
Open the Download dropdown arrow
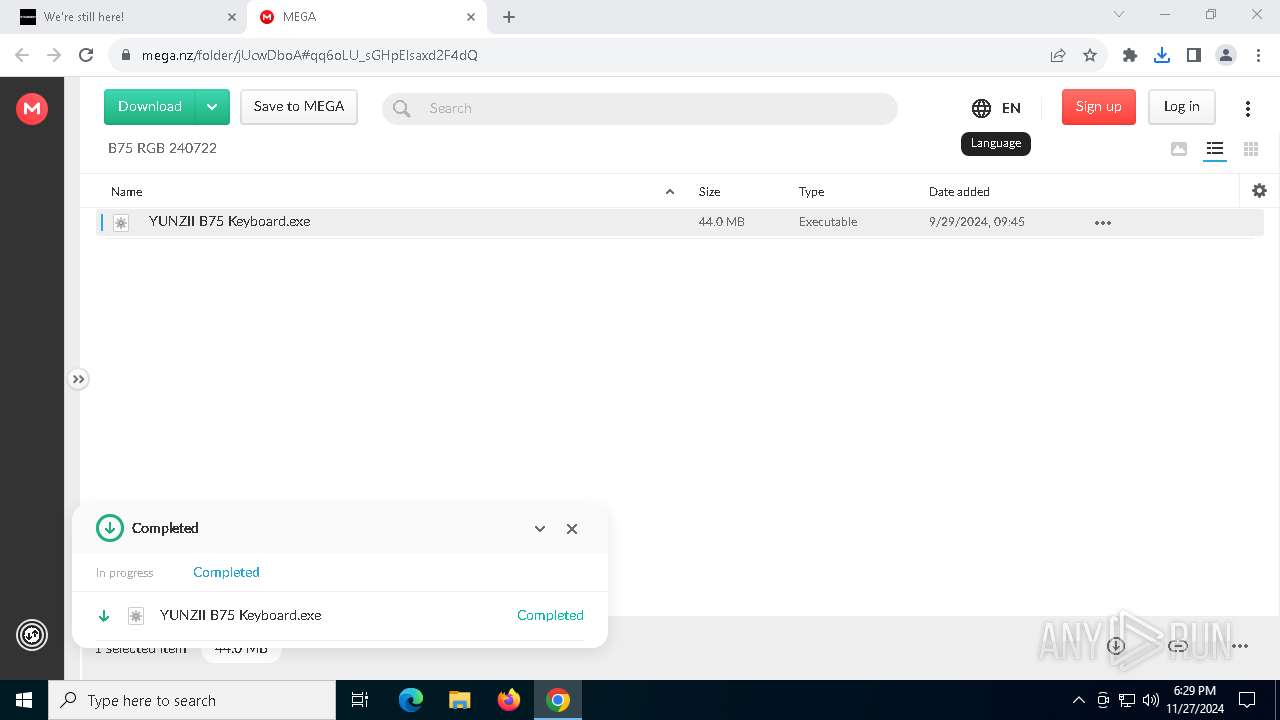coord(212,107)
